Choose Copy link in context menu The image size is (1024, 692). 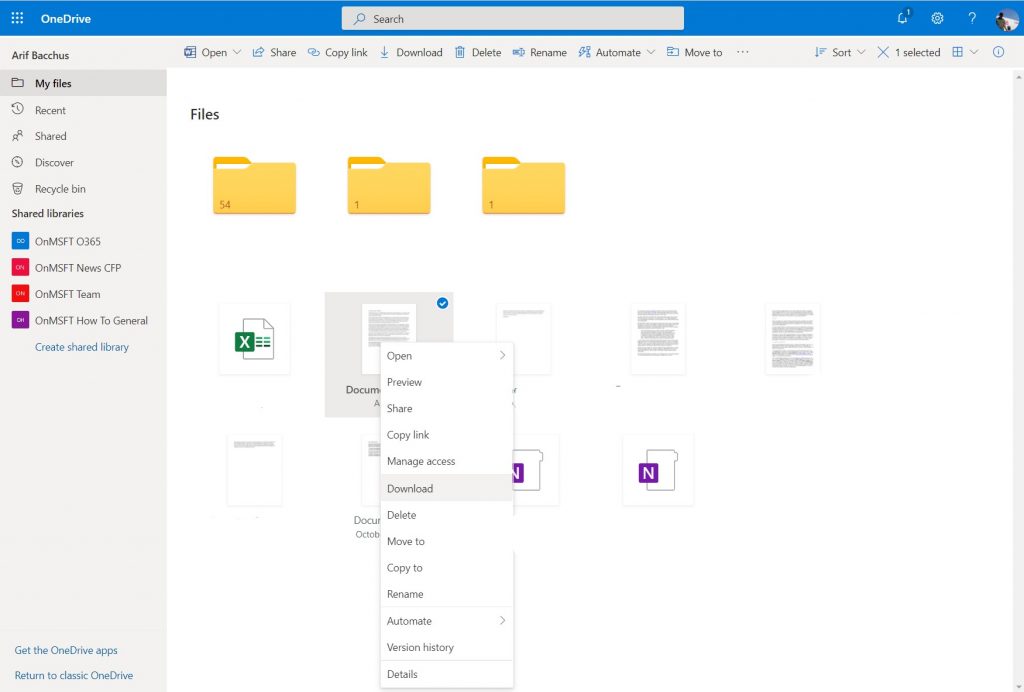coord(447,435)
